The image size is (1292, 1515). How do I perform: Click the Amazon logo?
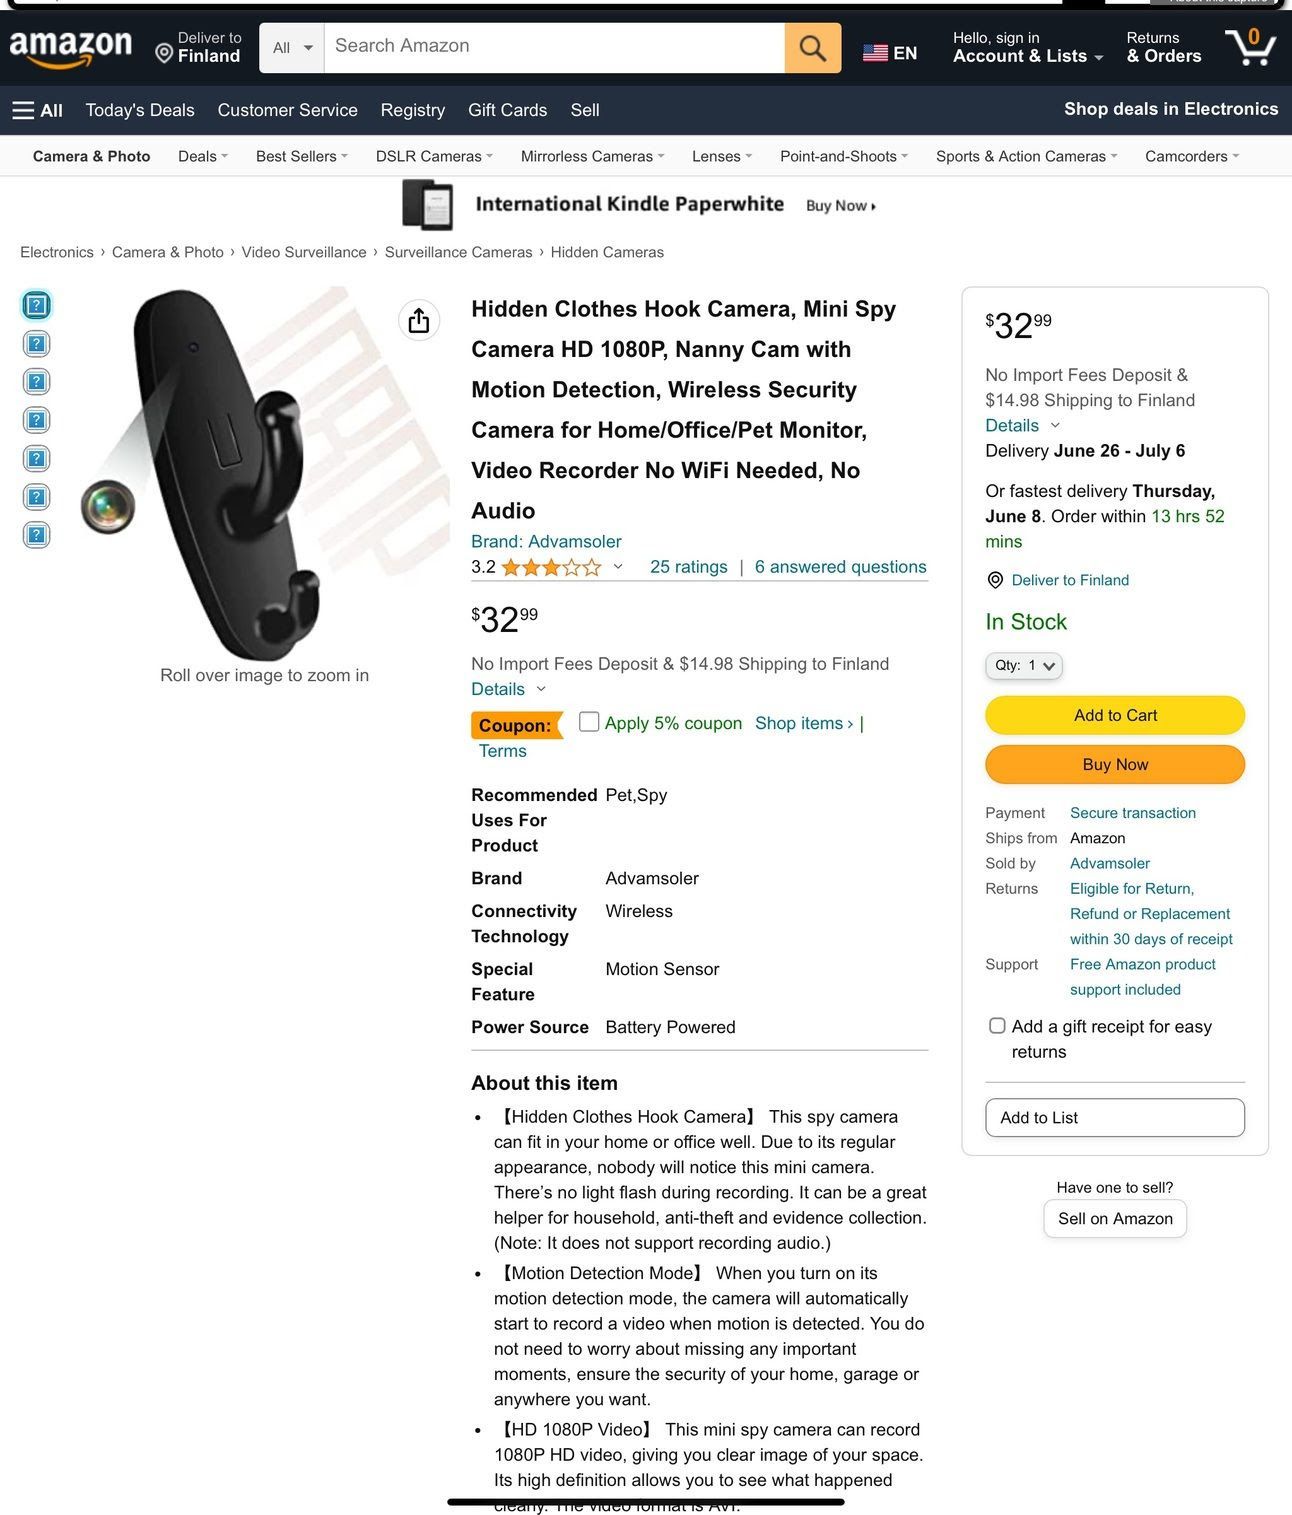tap(70, 48)
